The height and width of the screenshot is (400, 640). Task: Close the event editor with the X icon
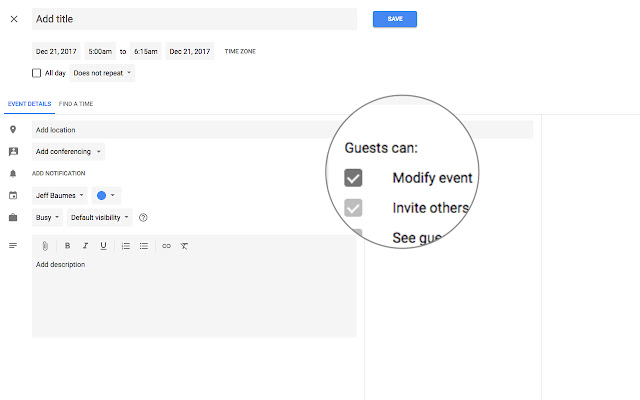14,19
